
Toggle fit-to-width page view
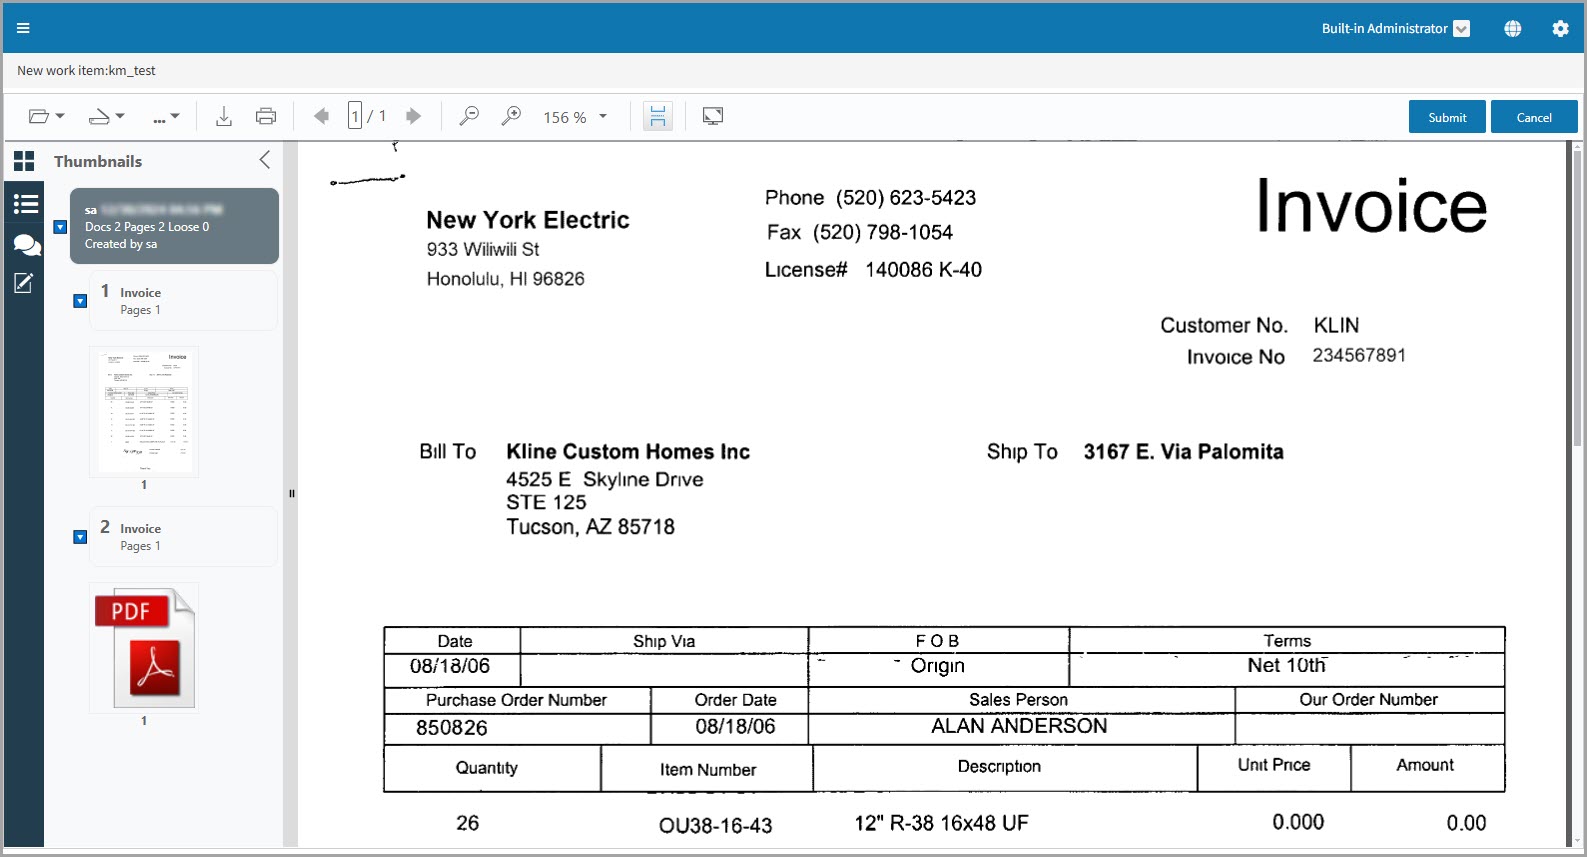(658, 117)
